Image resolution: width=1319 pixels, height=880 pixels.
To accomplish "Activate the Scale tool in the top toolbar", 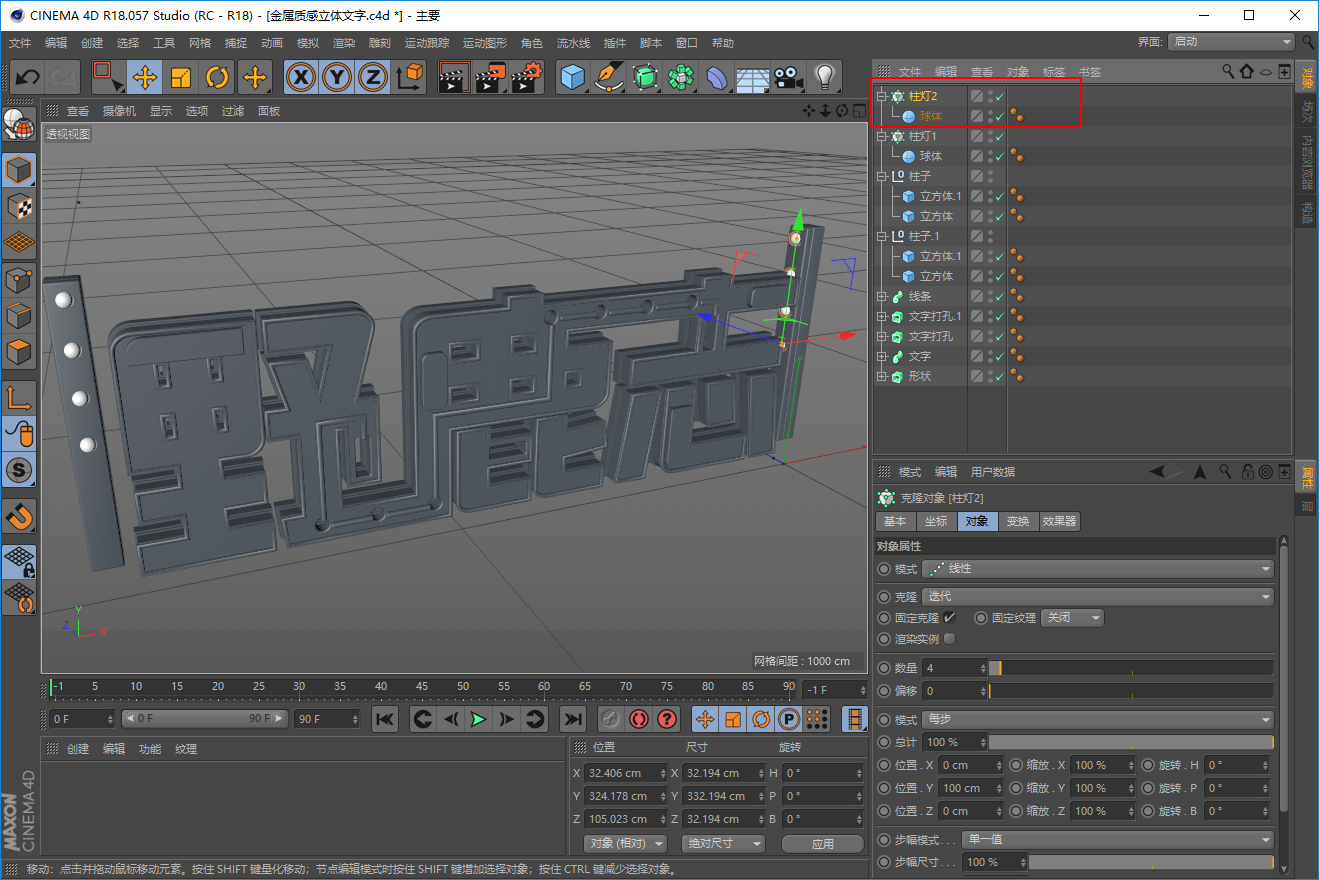I will 181,77.
